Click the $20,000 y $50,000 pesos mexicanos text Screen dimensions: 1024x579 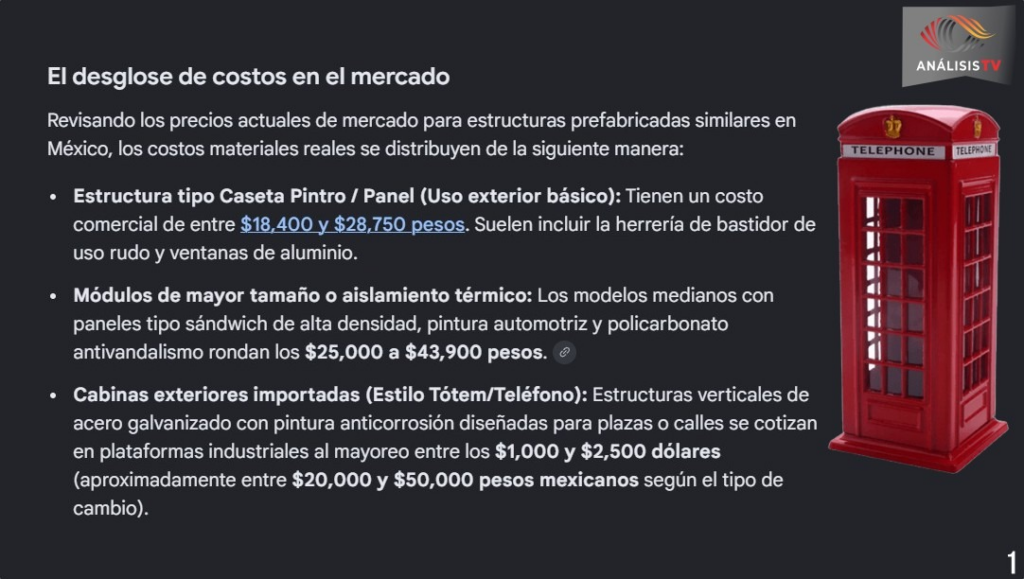[x=465, y=480]
